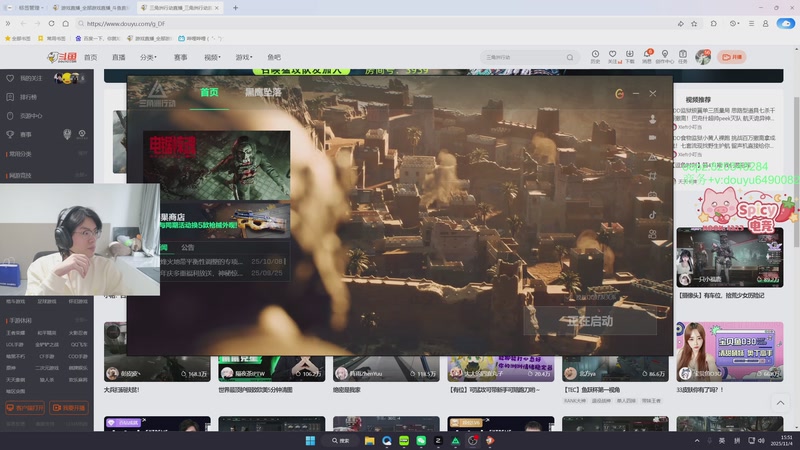Screen dimensions: 800x450
Task: Click the taskbar search box
Action: pyautogui.click(x=340, y=440)
